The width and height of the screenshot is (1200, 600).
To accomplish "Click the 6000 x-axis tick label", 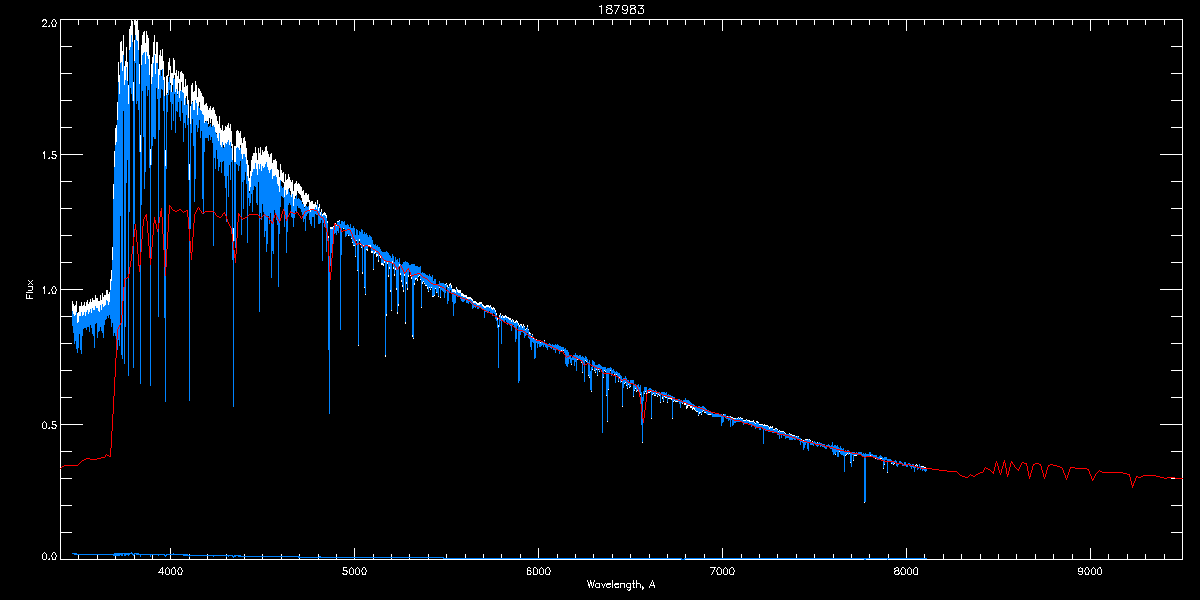I will pos(538,572).
